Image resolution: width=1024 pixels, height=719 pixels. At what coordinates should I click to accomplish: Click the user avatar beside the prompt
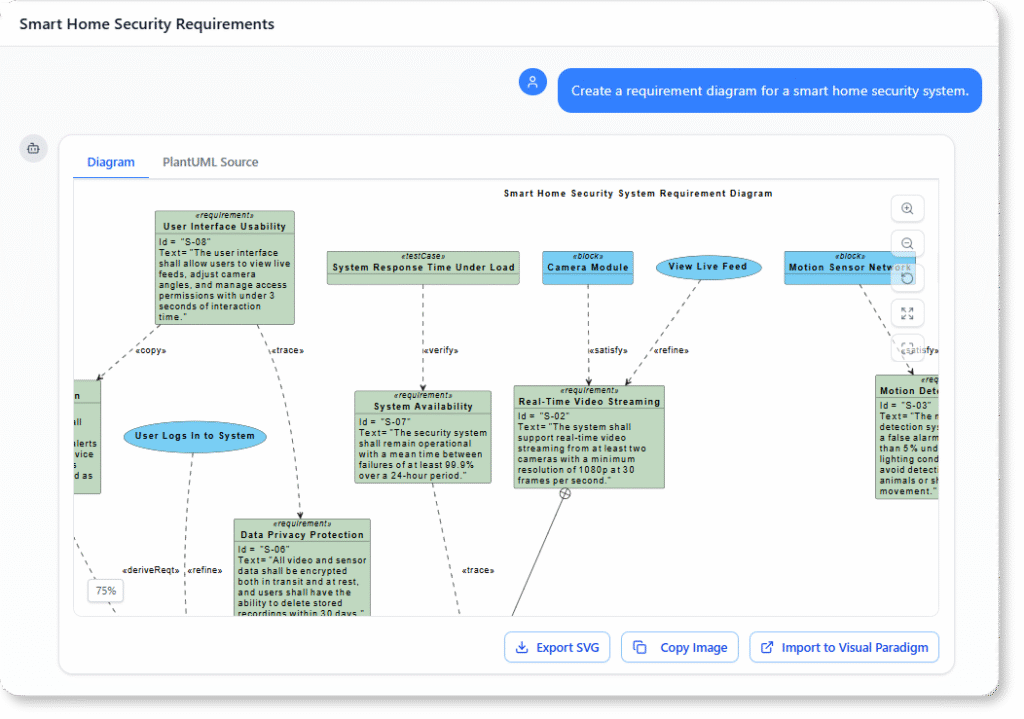pos(533,82)
